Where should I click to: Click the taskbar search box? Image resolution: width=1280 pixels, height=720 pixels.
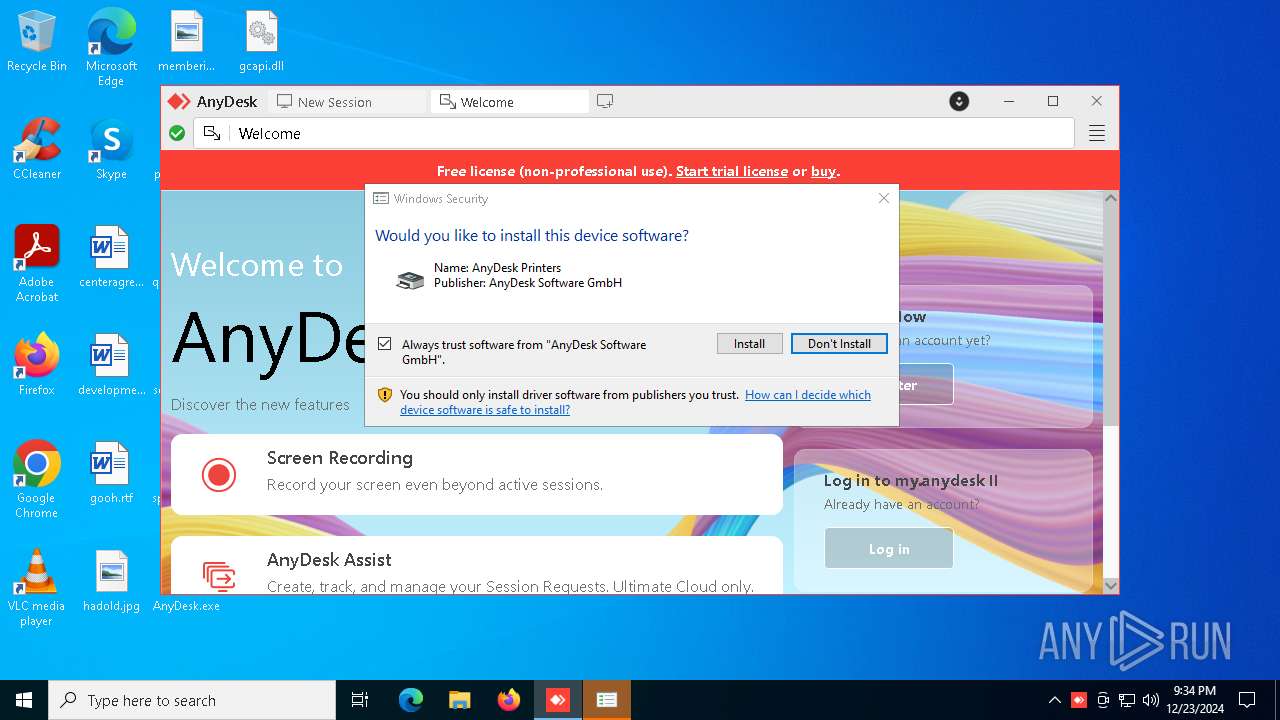tap(192, 700)
